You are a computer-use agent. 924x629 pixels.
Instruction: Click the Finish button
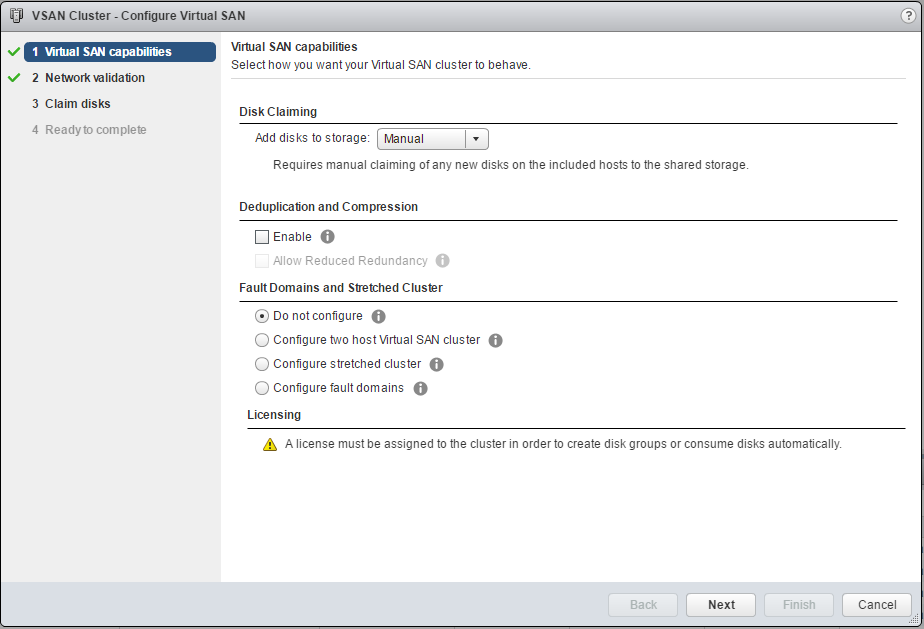[798, 605]
